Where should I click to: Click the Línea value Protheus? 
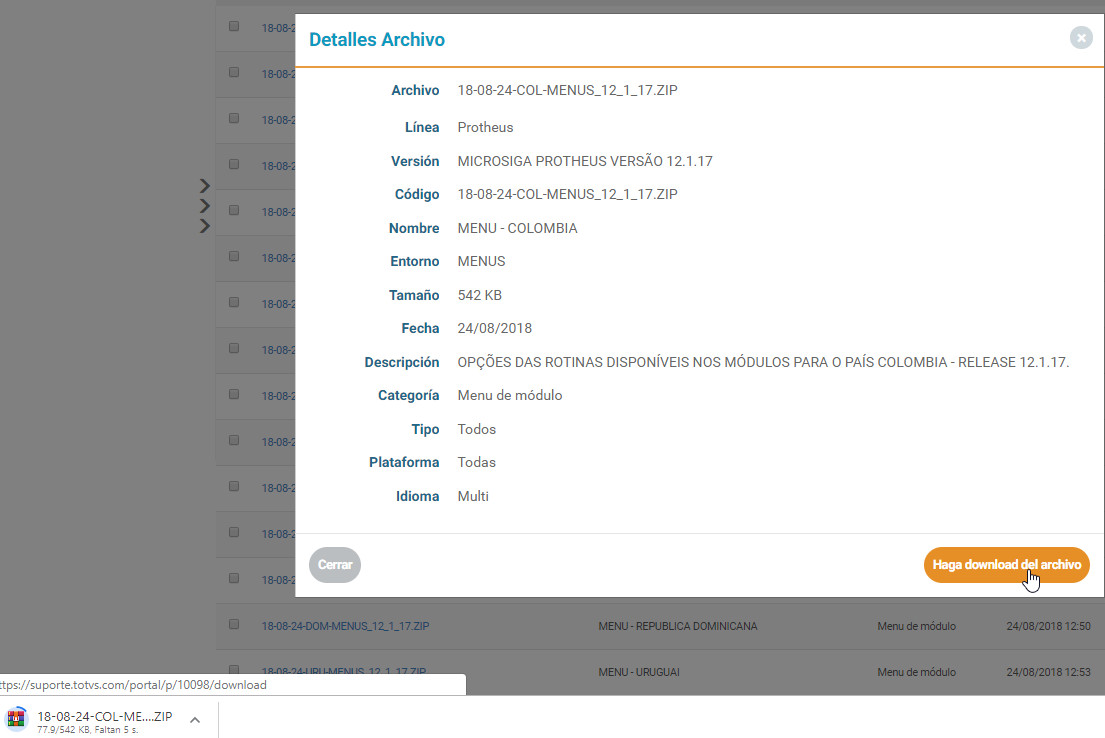tap(486, 128)
